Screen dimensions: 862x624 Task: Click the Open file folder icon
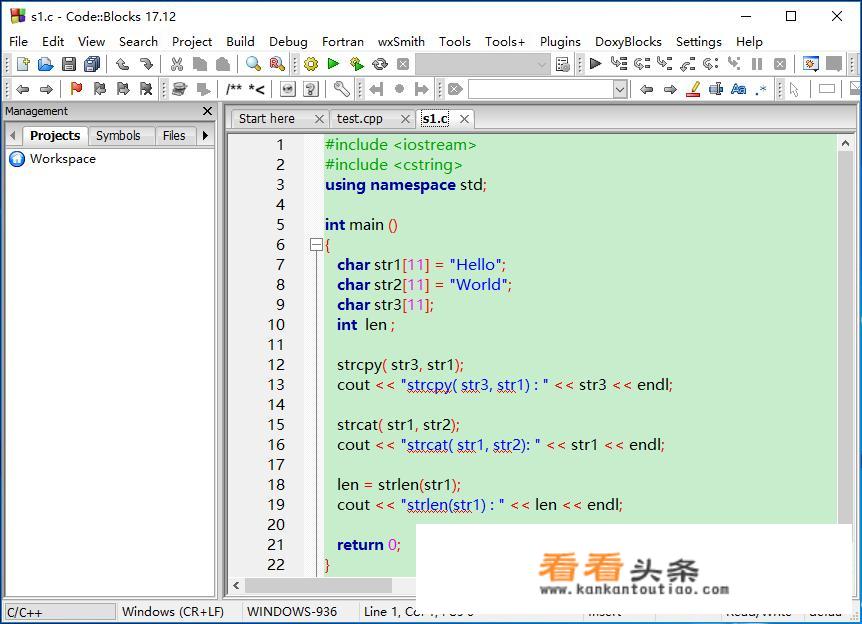click(x=46, y=64)
